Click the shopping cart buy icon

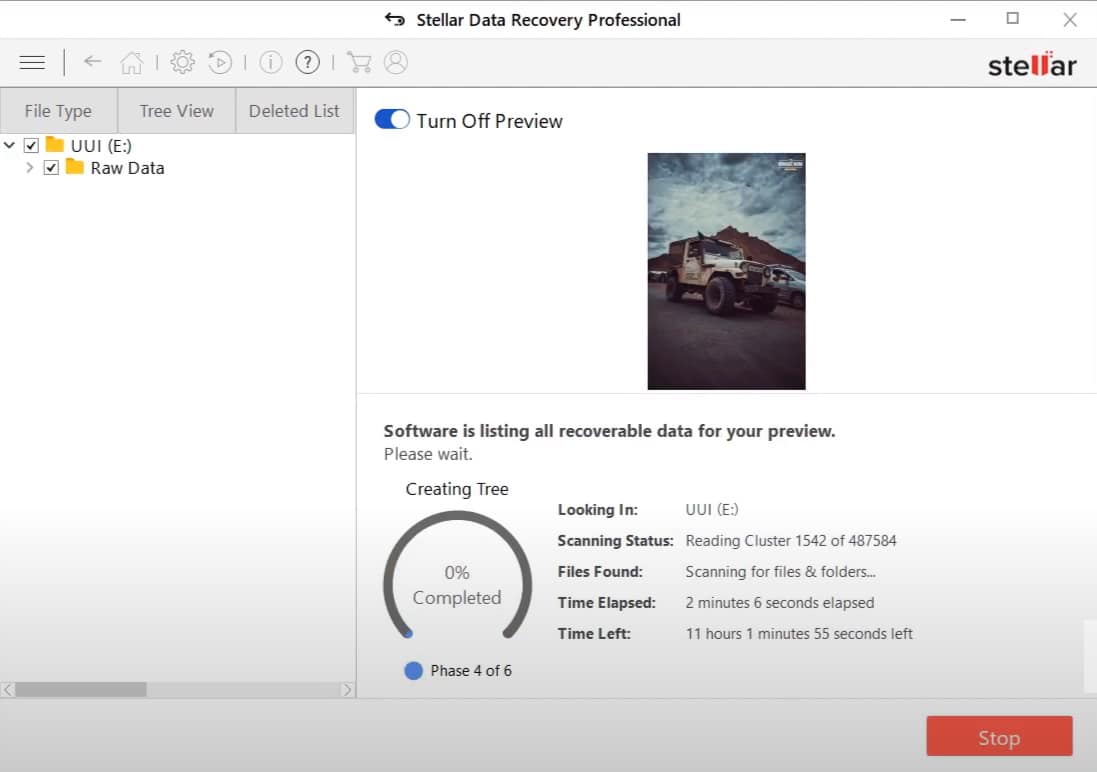point(359,62)
